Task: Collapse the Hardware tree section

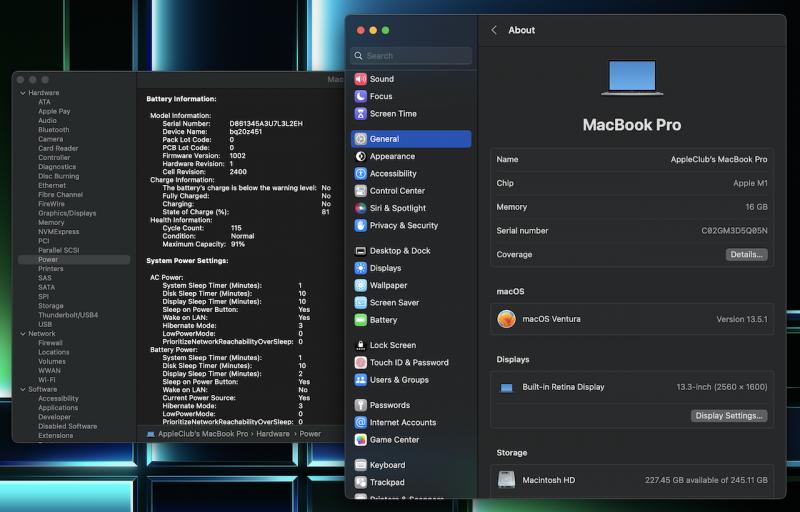Action: coord(22,93)
